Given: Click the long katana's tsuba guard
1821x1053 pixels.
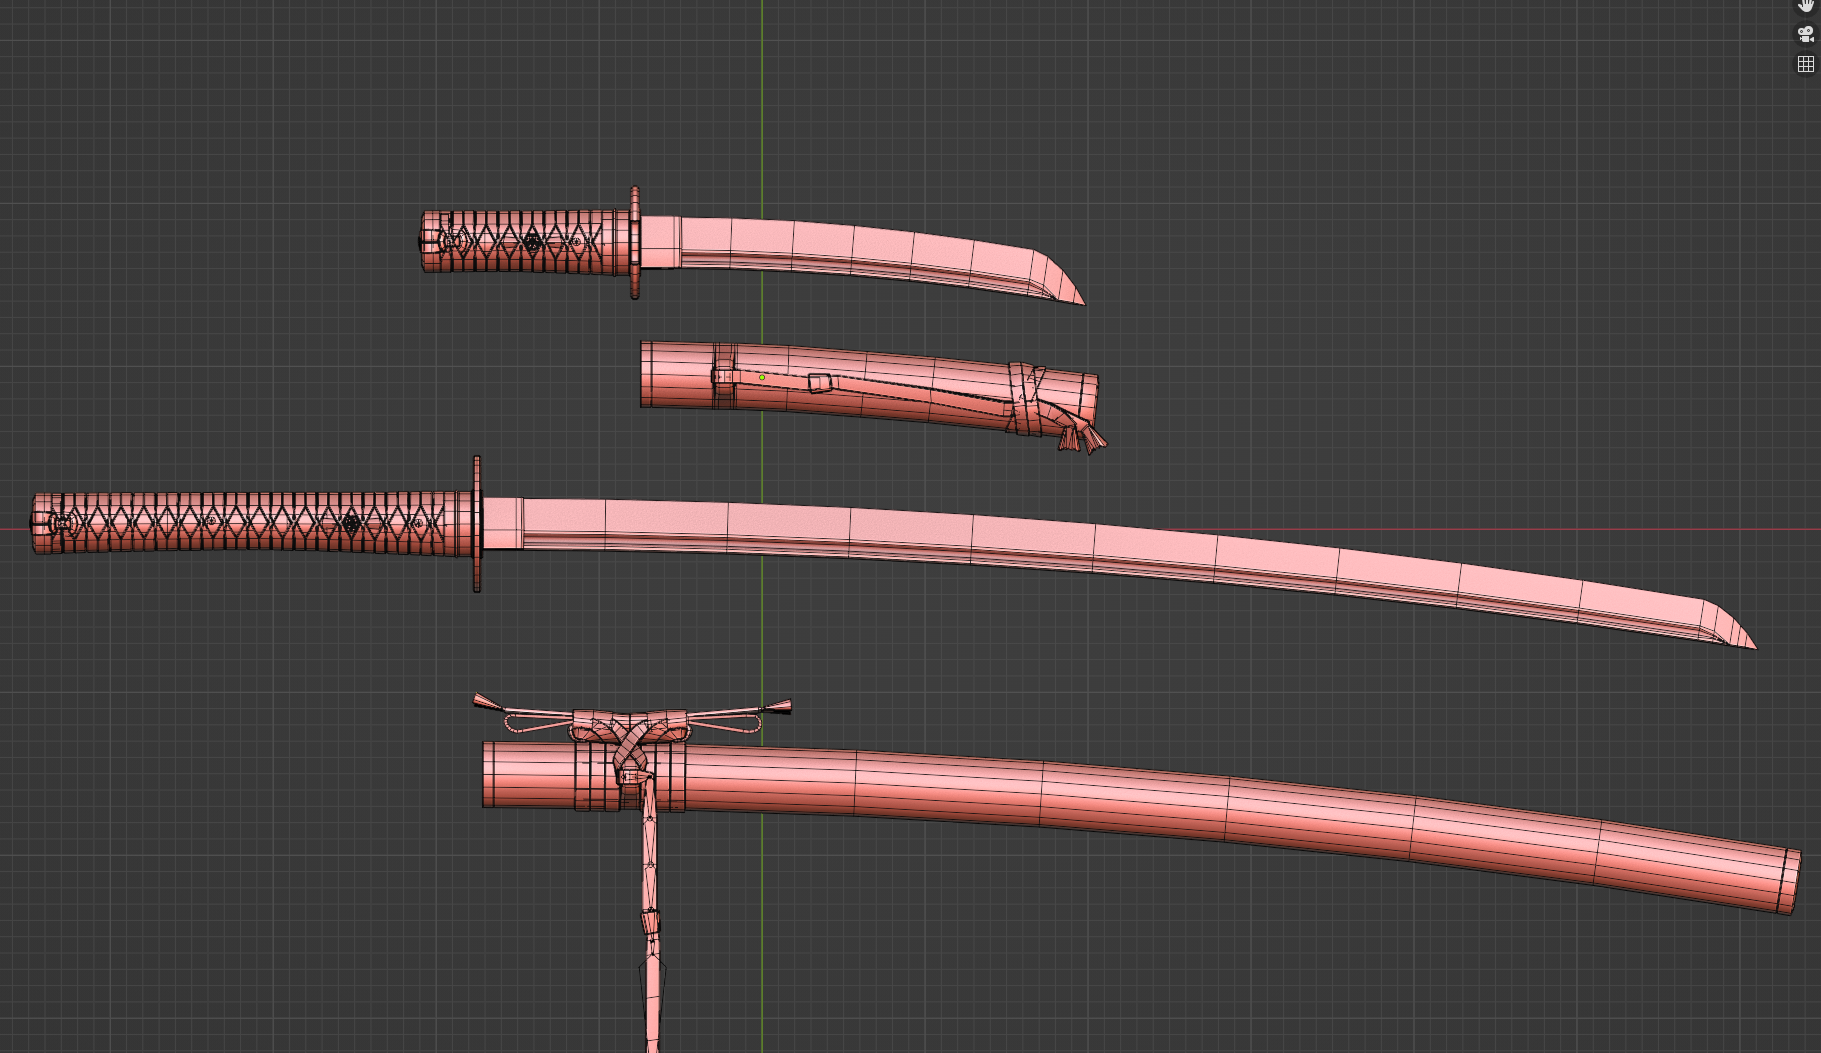Looking at the screenshot, I should 477,524.
